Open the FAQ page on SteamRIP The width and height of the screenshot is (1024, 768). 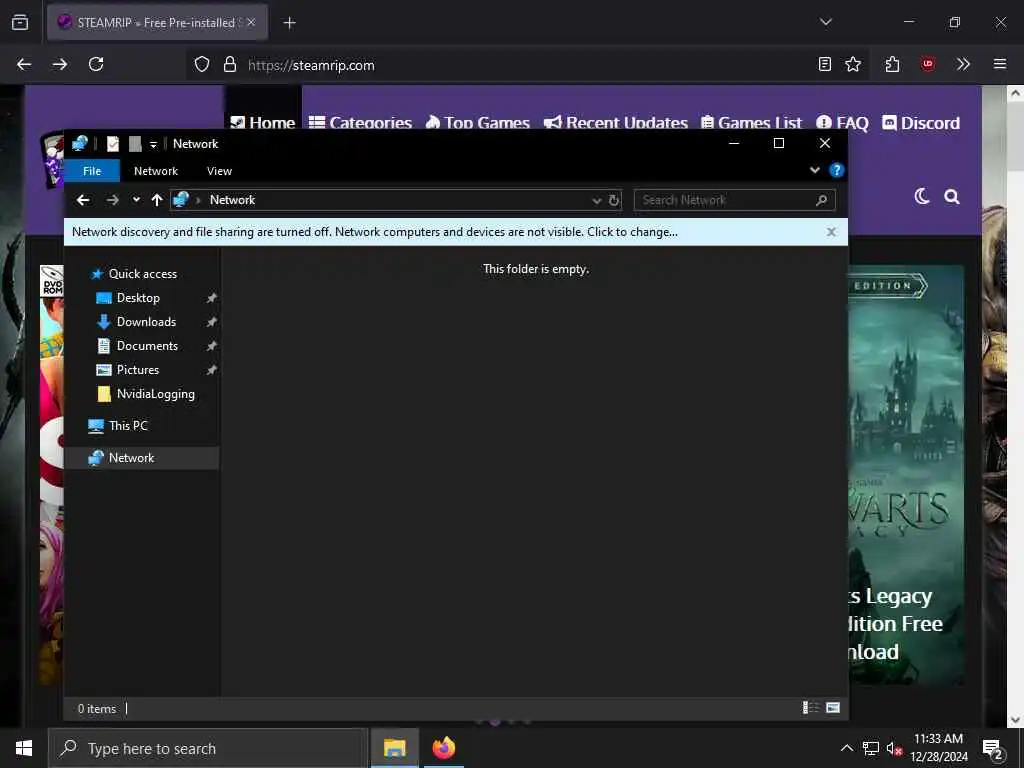(842, 123)
